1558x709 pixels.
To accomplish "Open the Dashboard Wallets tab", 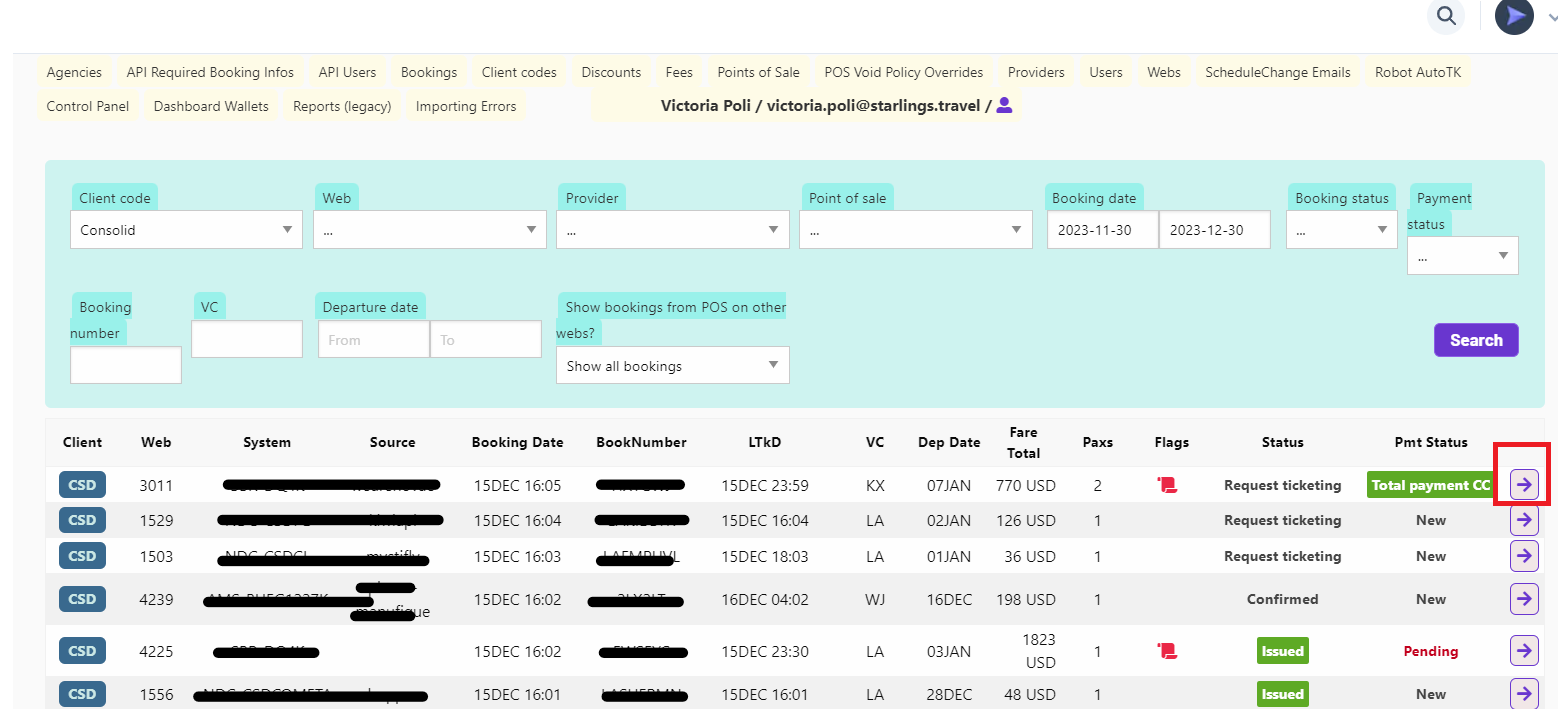I will pos(211,106).
